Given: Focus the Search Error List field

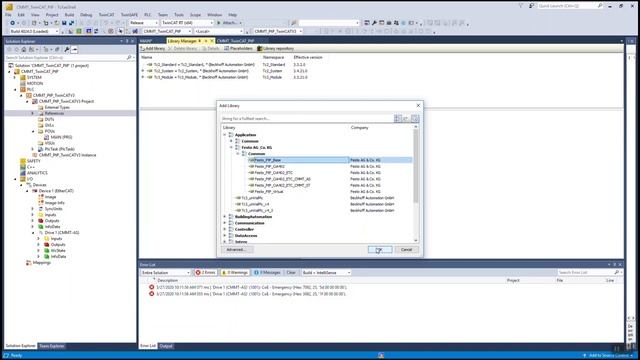Looking at the screenshot, I should pyautogui.click(x=586, y=272).
